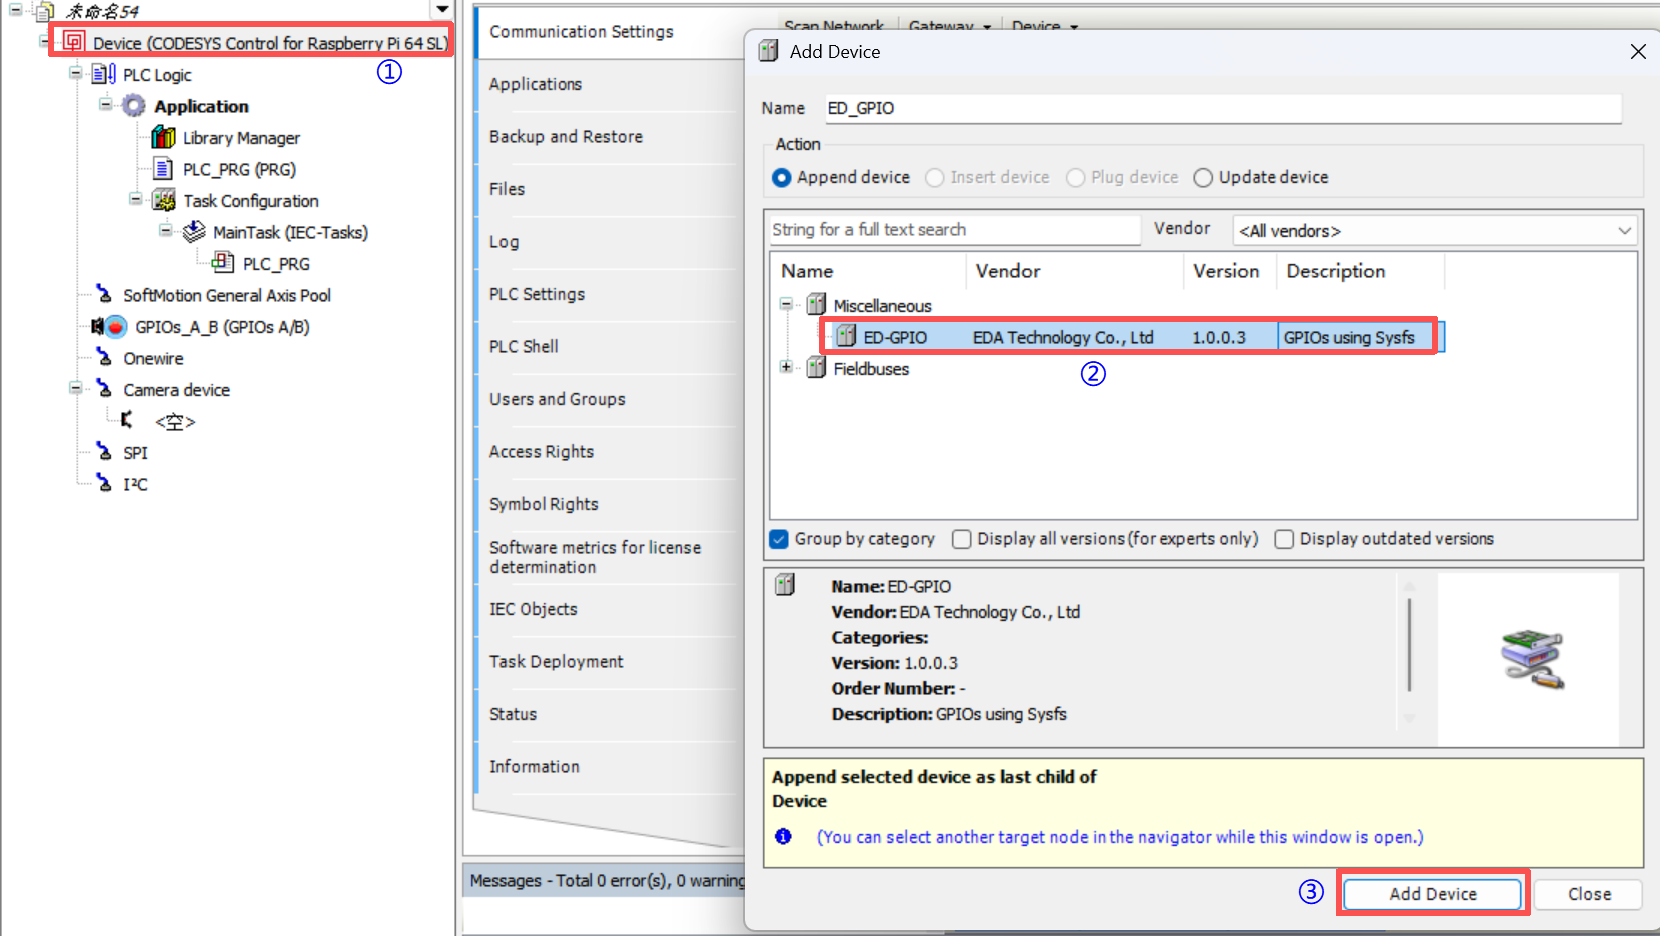Click the Add Device button
Viewport: 1660px width, 936px height.
1432,894
